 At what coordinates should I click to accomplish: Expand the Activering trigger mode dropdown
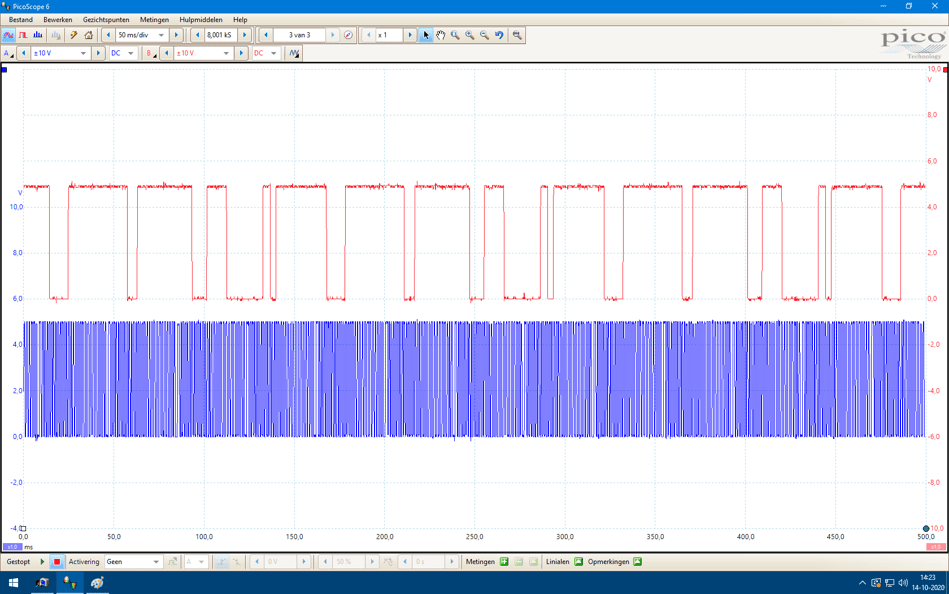click(x=156, y=562)
